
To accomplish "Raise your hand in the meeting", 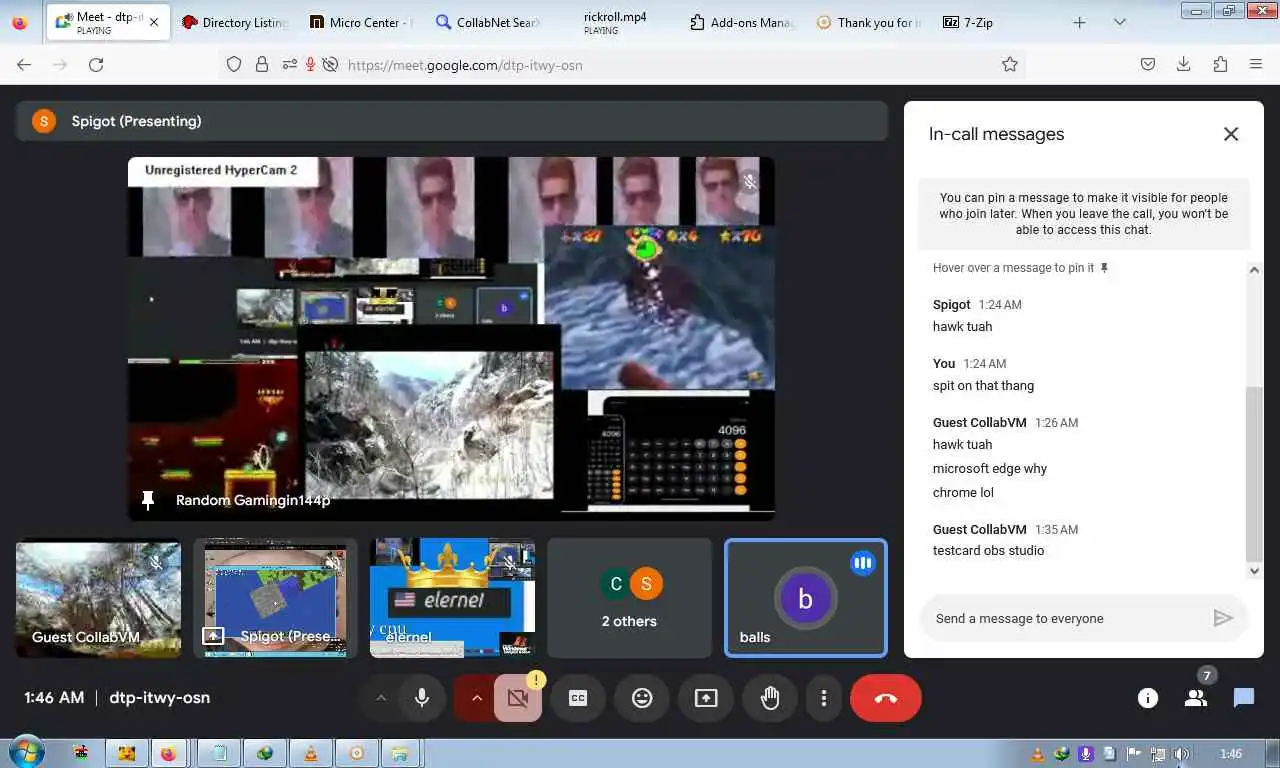I will [770, 698].
